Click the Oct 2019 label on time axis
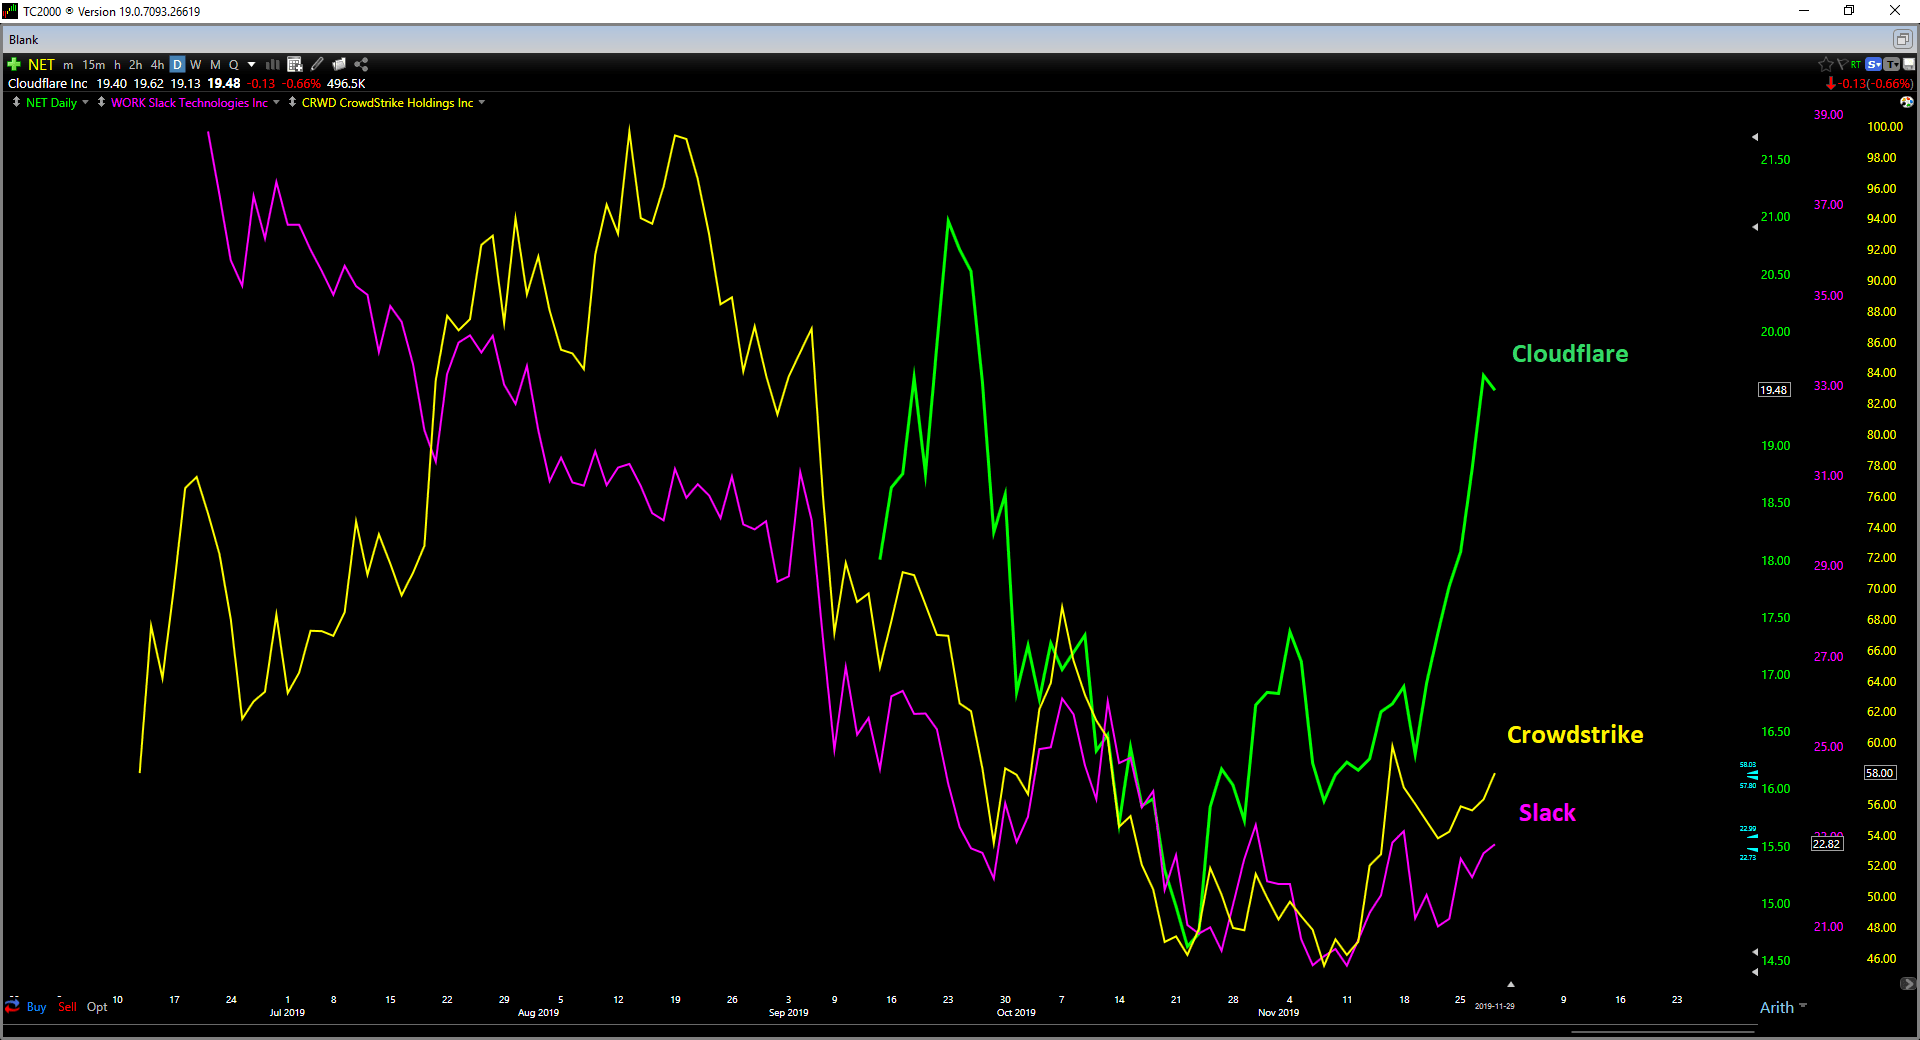 (1016, 1013)
